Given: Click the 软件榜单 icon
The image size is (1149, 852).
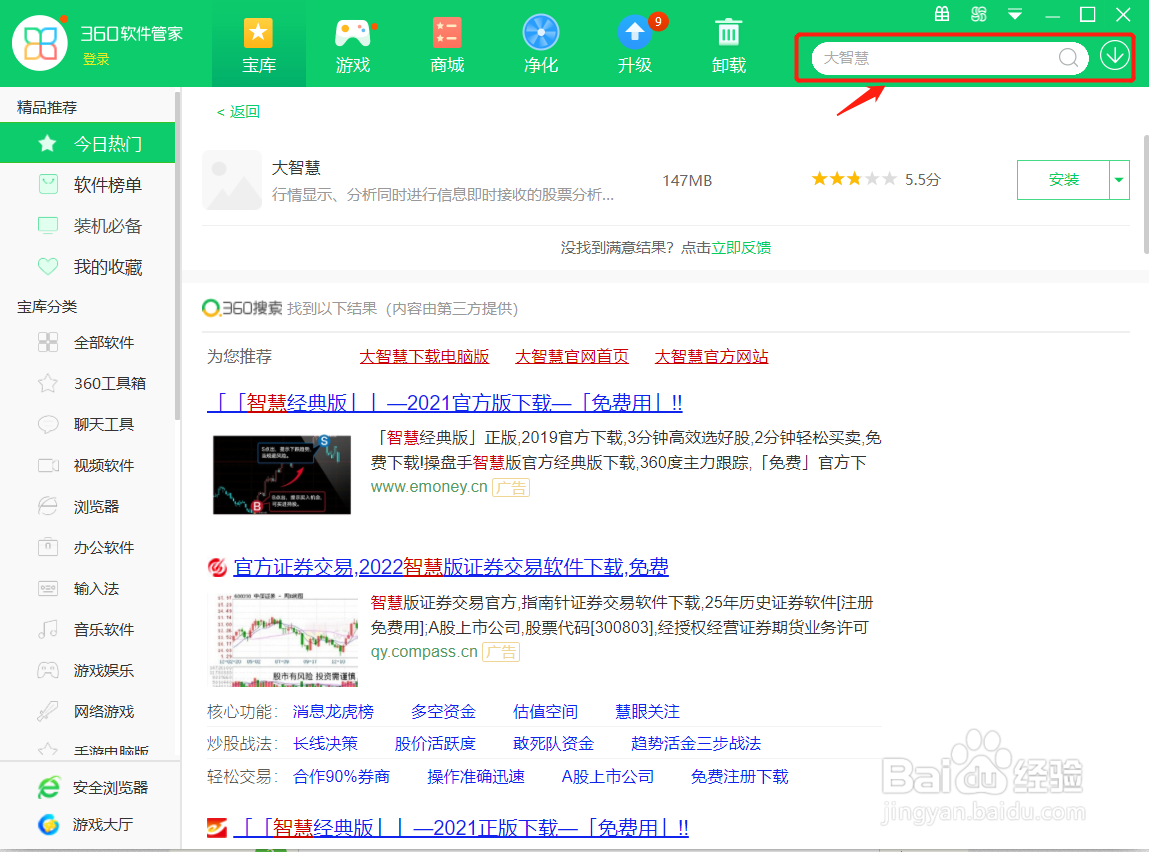Looking at the screenshot, I should coord(48,185).
